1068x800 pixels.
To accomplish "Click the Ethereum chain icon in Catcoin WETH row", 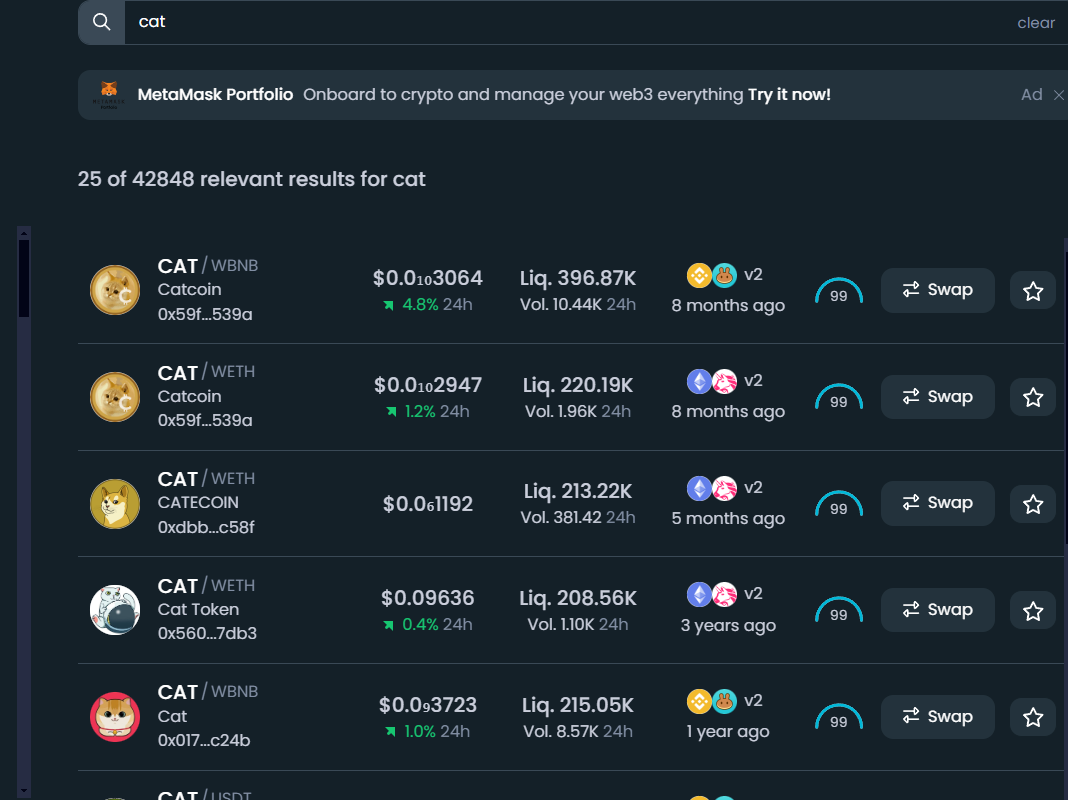I will click(699, 382).
